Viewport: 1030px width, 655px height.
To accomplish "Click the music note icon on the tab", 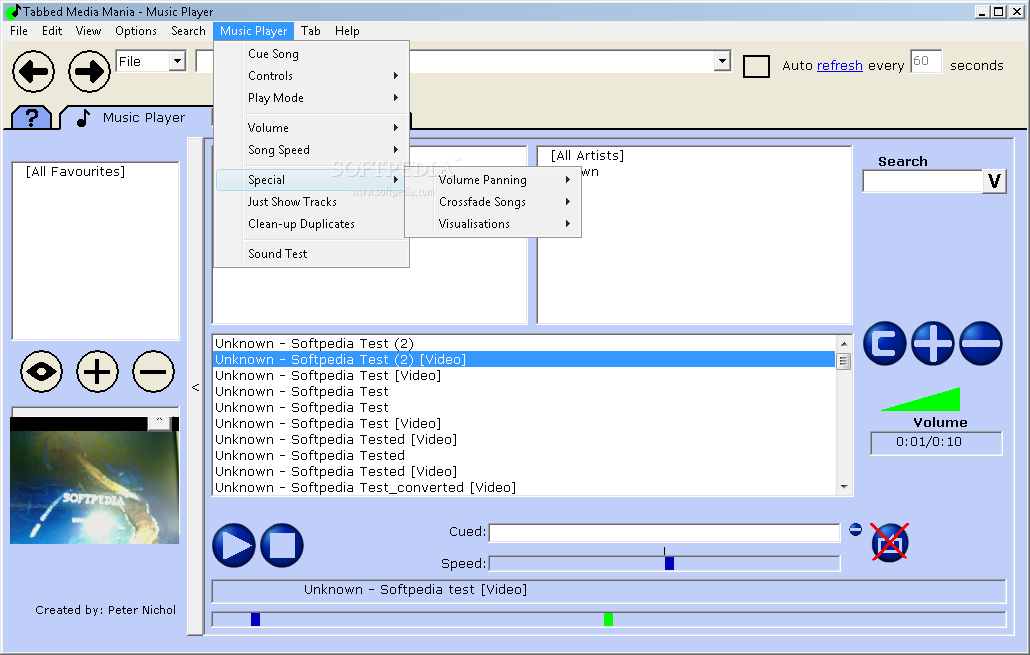I will 83,118.
